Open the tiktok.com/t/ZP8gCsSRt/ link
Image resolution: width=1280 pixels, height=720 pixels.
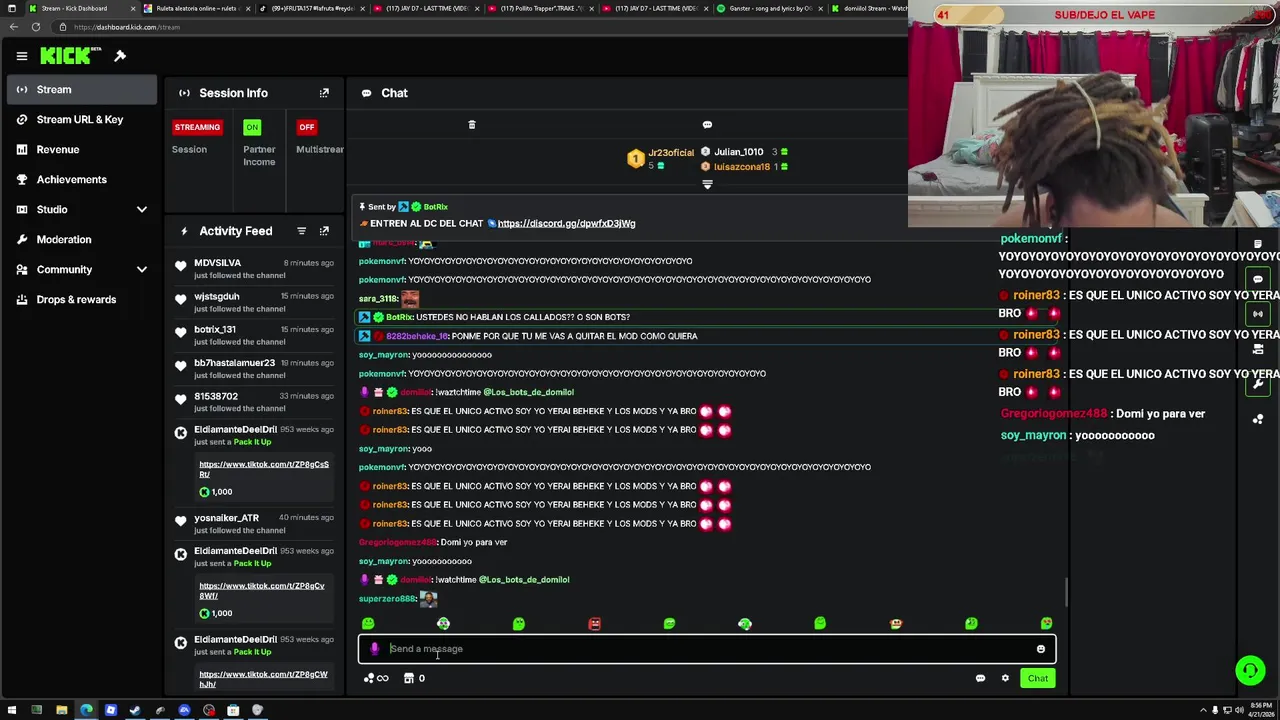263,469
